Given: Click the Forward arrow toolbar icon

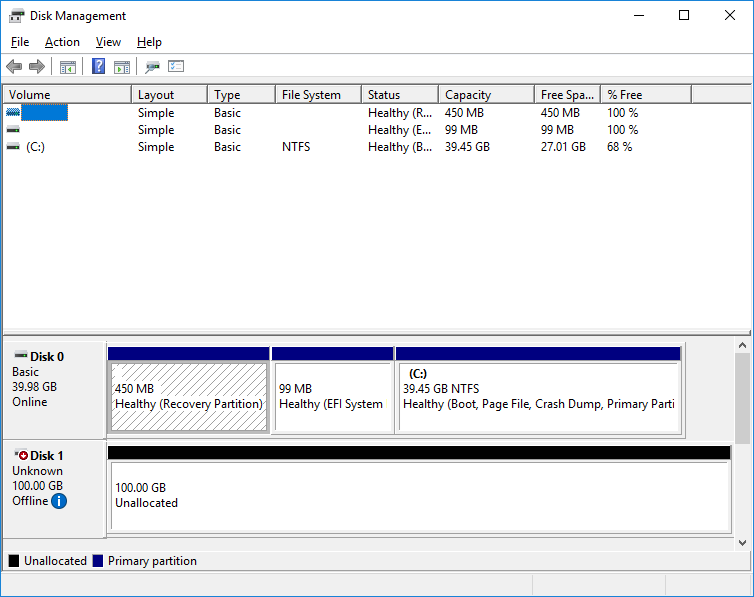Looking at the screenshot, I should tap(37, 66).
